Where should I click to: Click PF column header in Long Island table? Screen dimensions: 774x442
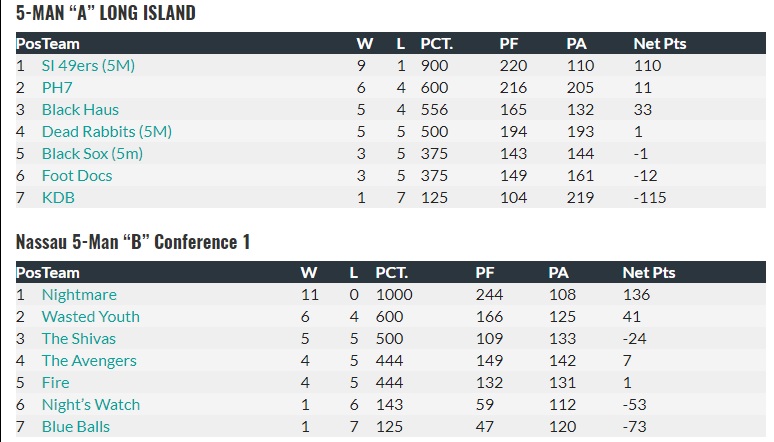[509, 44]
